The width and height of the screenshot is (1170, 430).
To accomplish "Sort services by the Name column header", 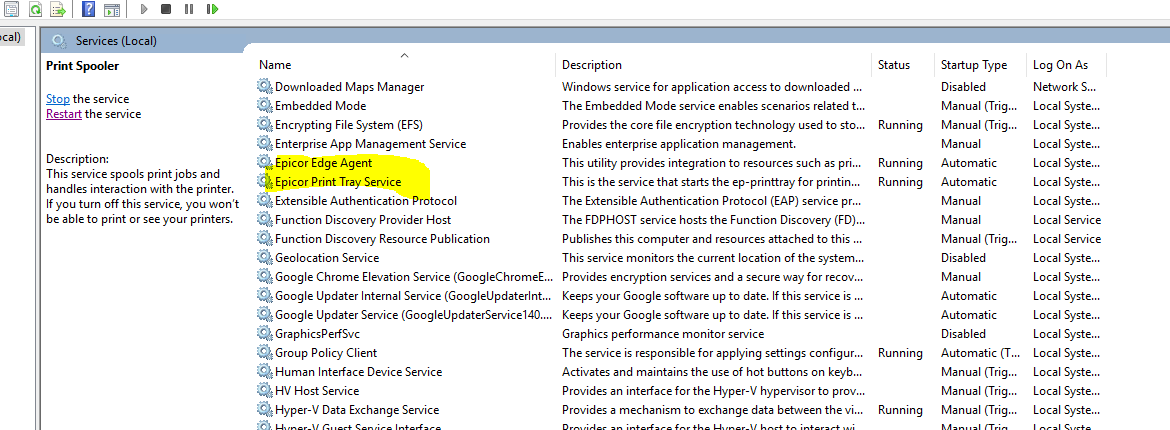I will coord(275,65).
